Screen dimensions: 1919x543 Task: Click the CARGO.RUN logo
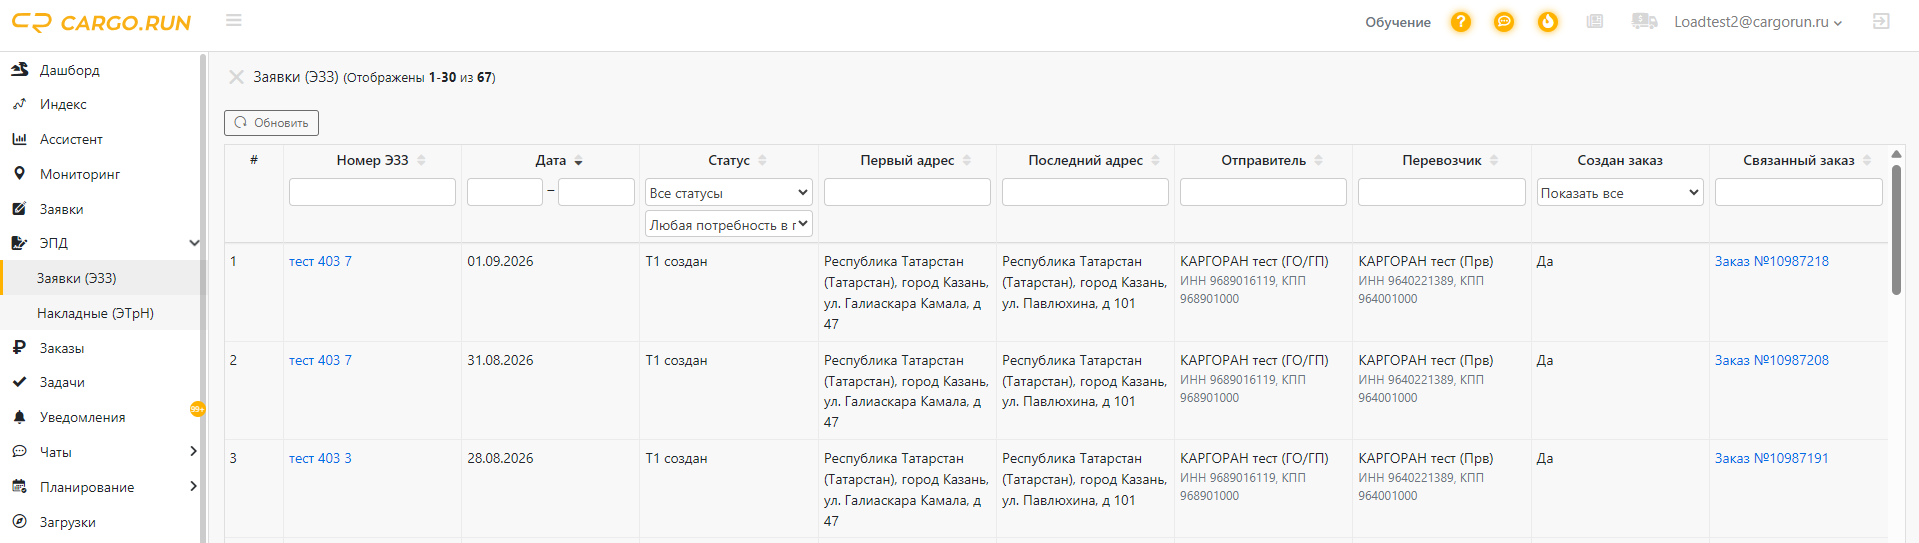[101, 22]
